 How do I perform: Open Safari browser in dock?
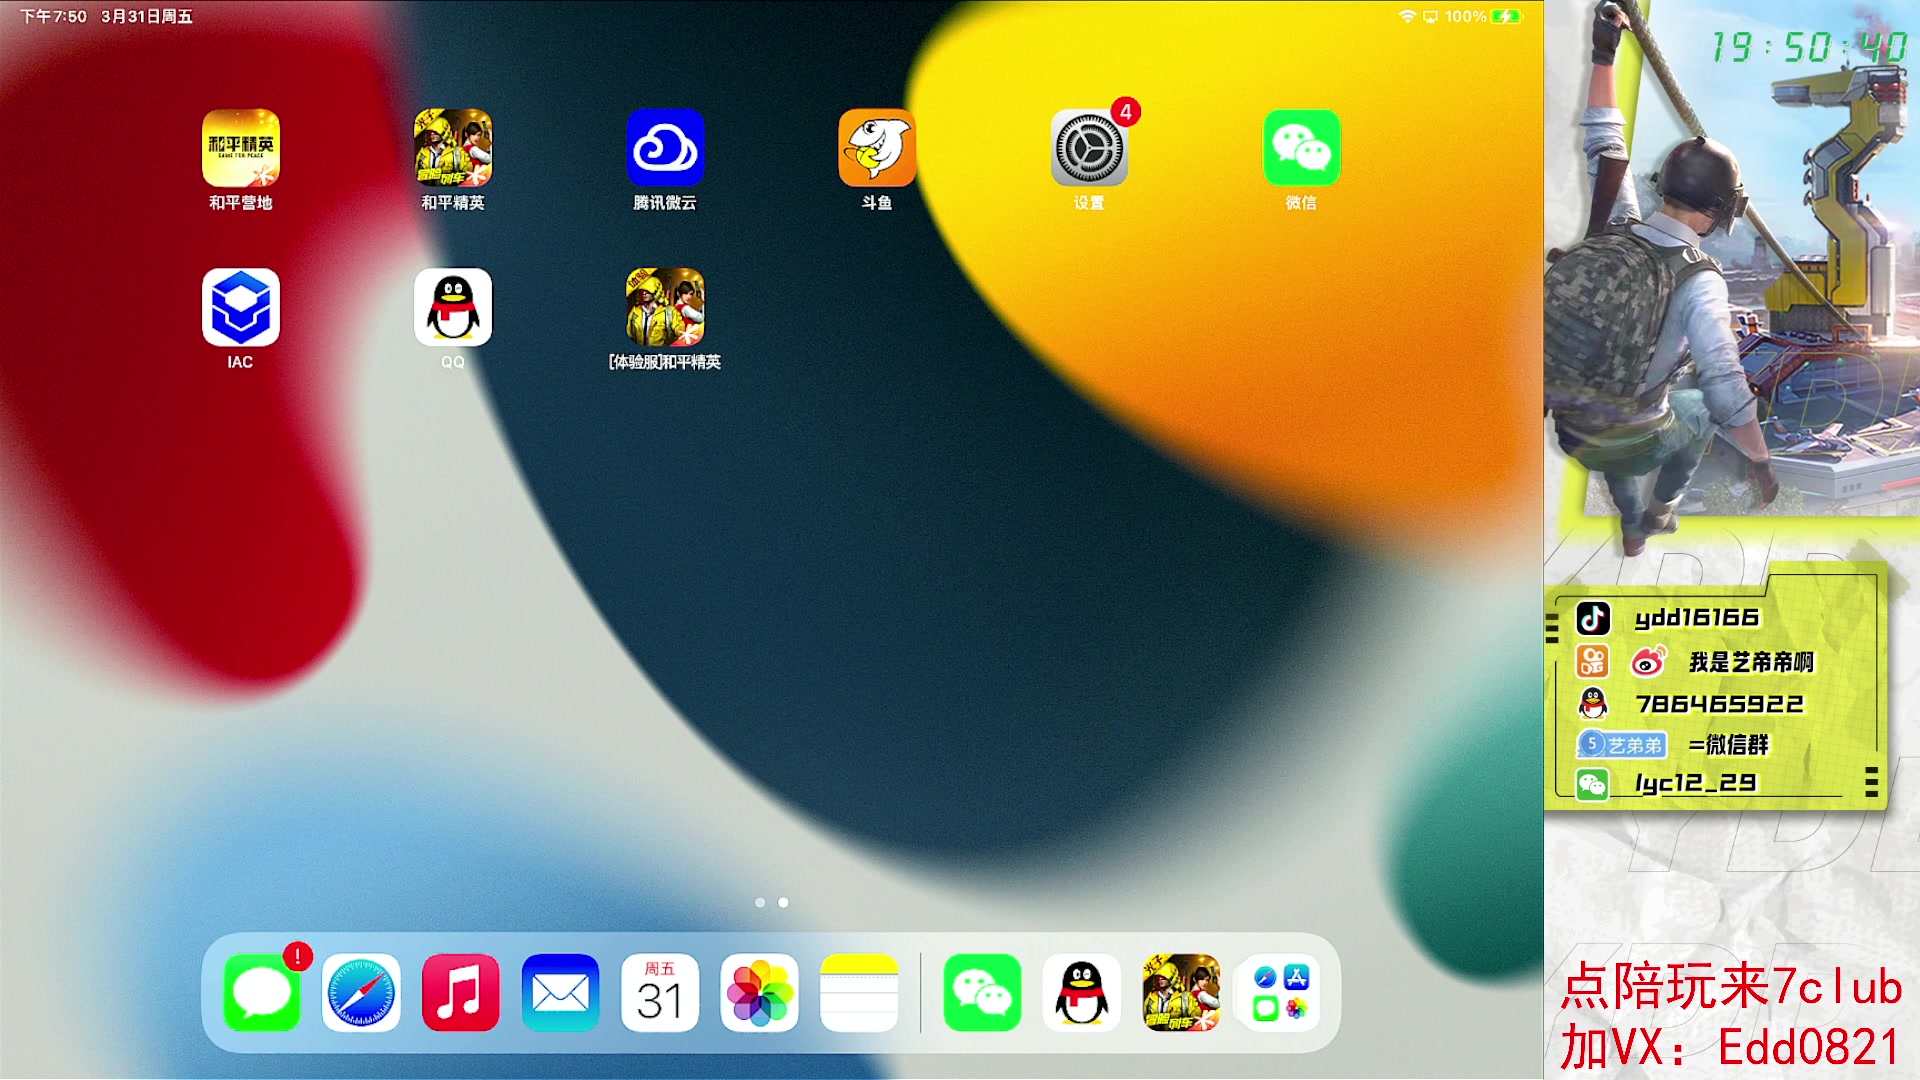361,993
